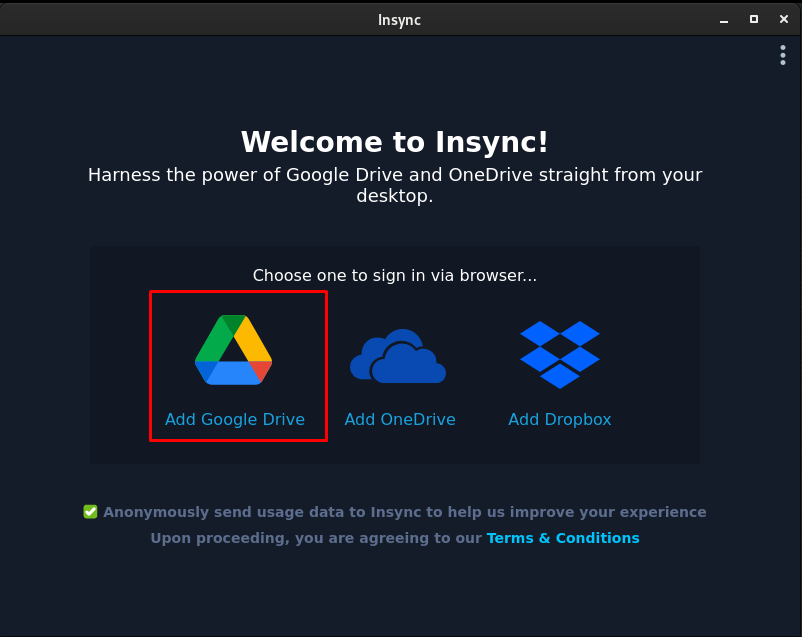Click the Welcome to Insync! heading
Screen dimensions: 802x637
pyautogui.click(x=394, y=142)
